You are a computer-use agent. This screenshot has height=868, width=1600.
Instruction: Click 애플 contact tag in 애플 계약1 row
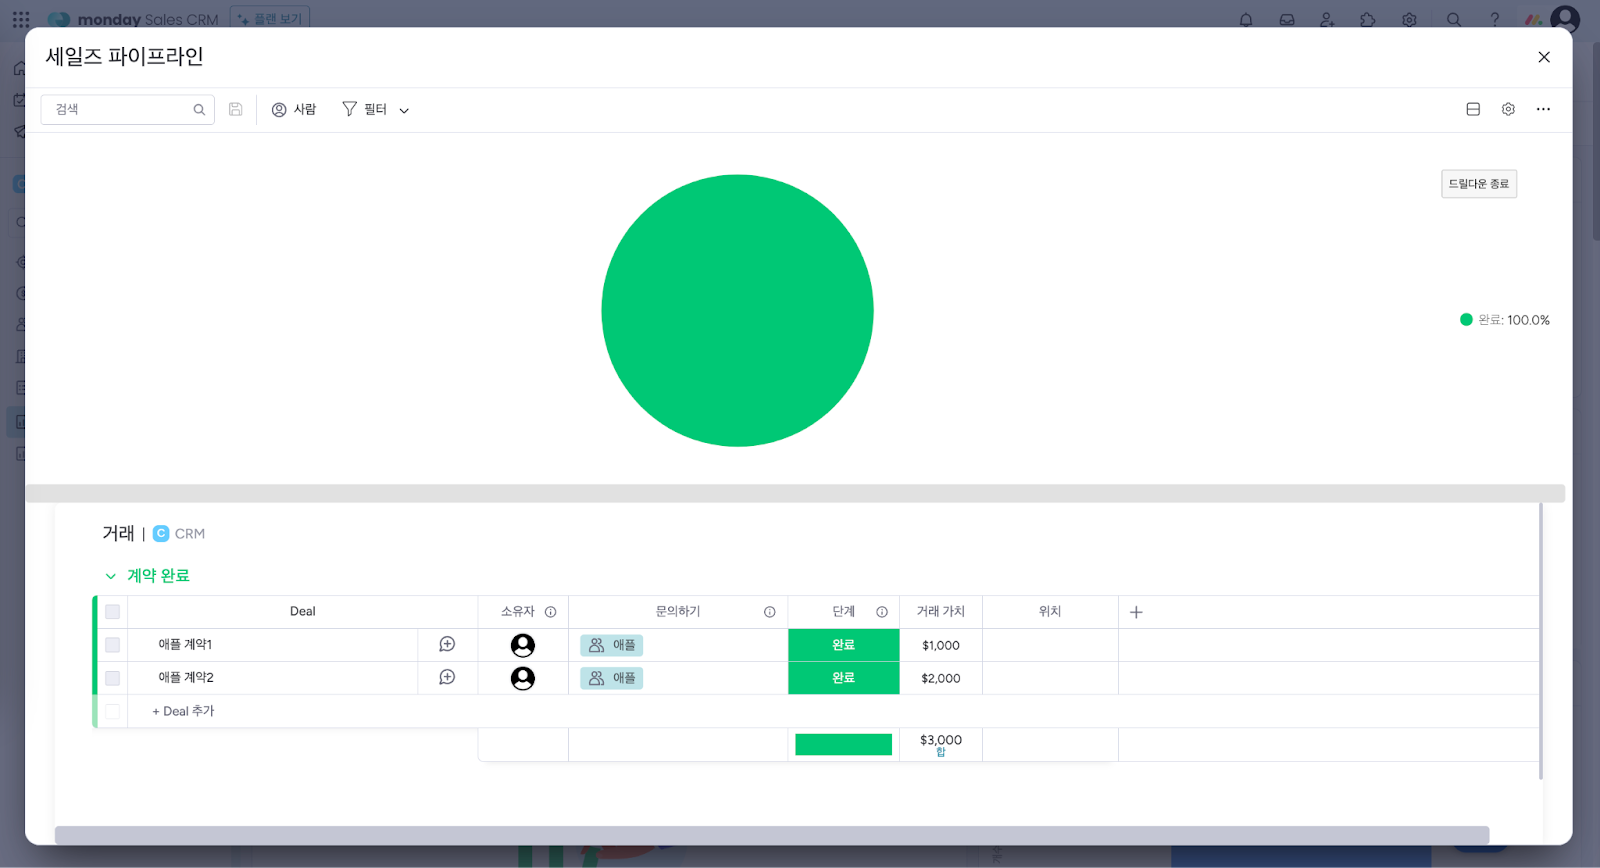pos(611,645)
